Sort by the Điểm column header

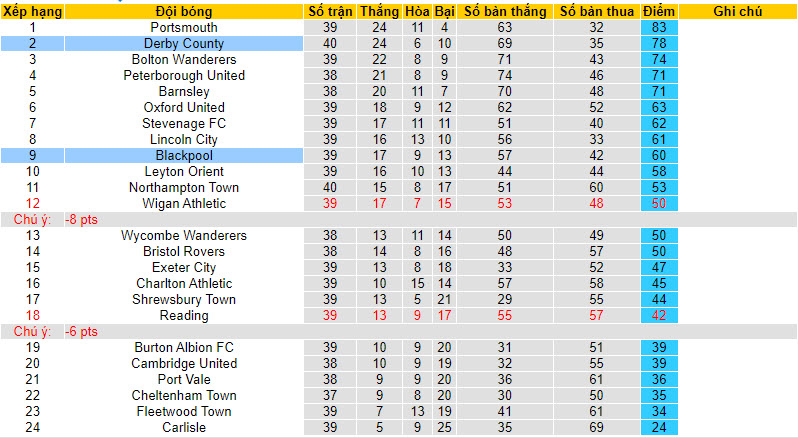point(658,11)
